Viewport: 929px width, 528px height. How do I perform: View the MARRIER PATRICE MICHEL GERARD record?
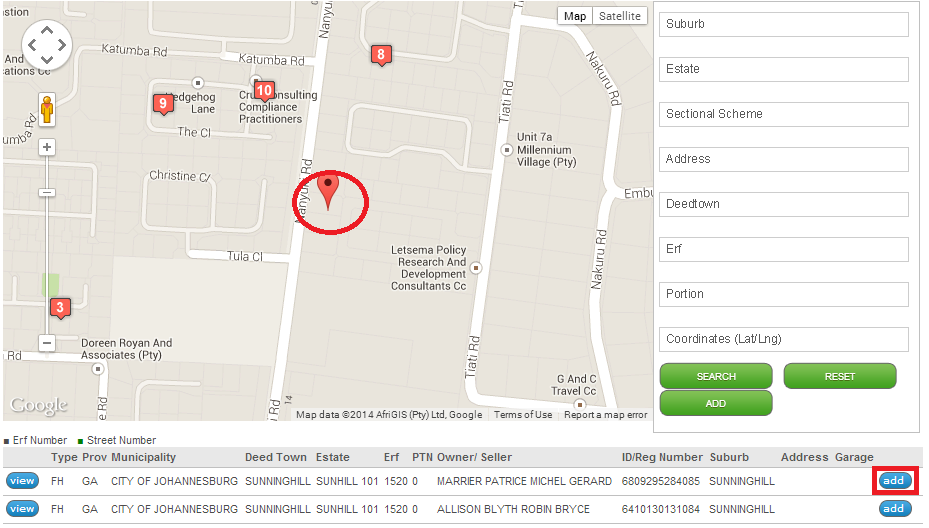pyautogui.click(x=23, y=481)
